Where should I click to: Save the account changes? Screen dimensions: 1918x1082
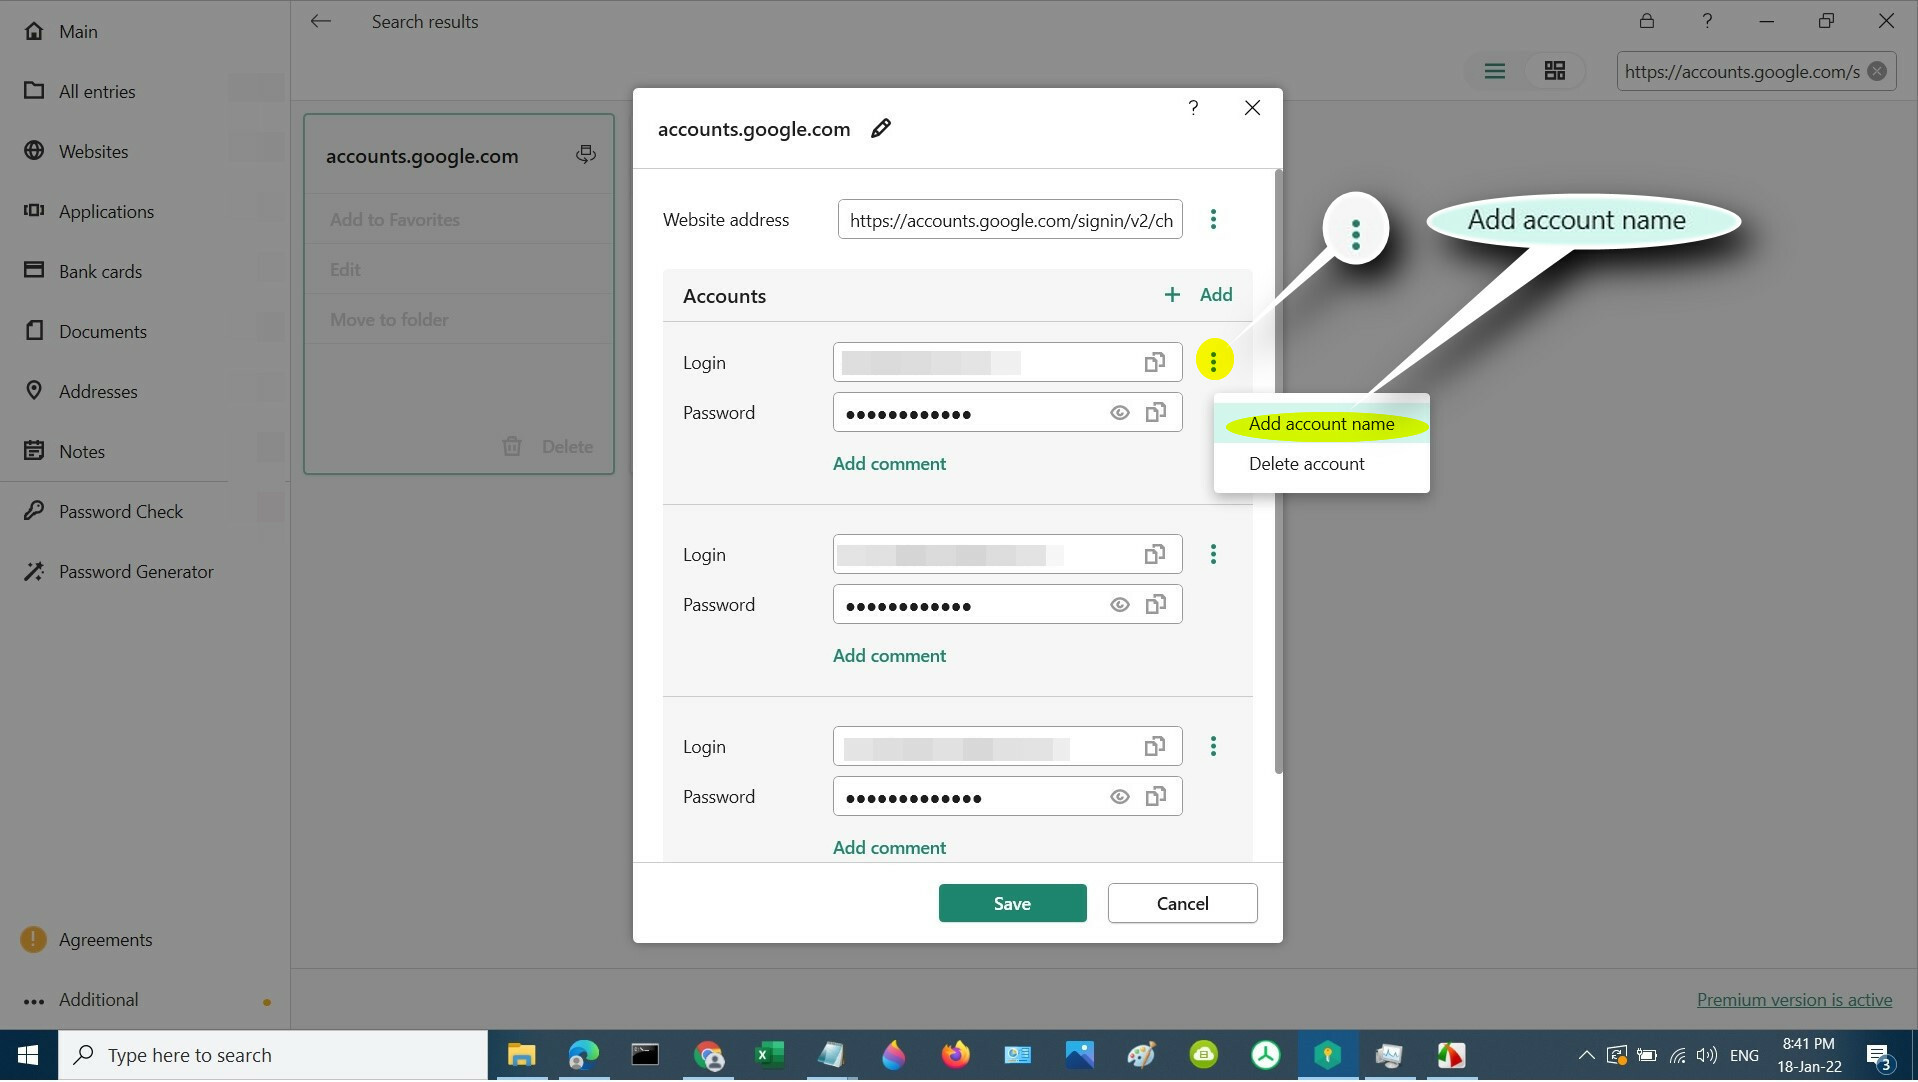pos(1012,903)
